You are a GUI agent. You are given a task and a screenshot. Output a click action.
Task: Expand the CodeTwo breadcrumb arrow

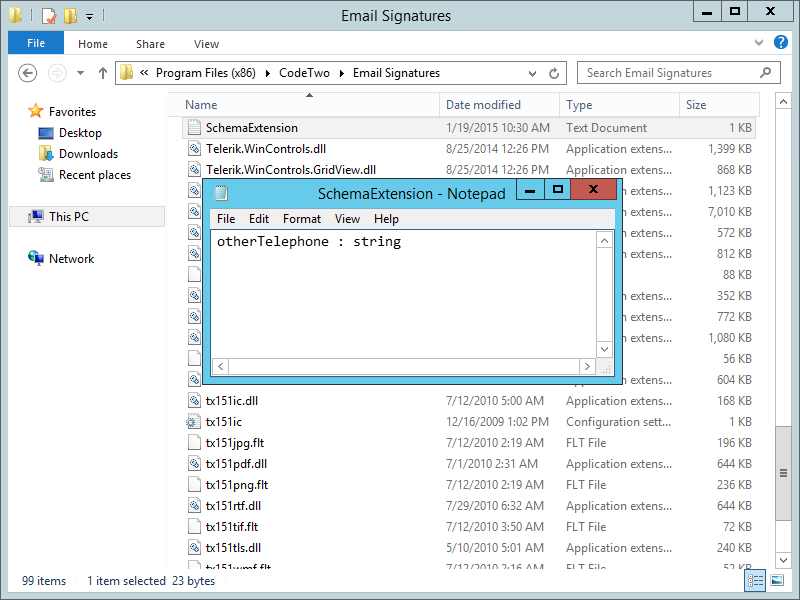tap(342, 73)
